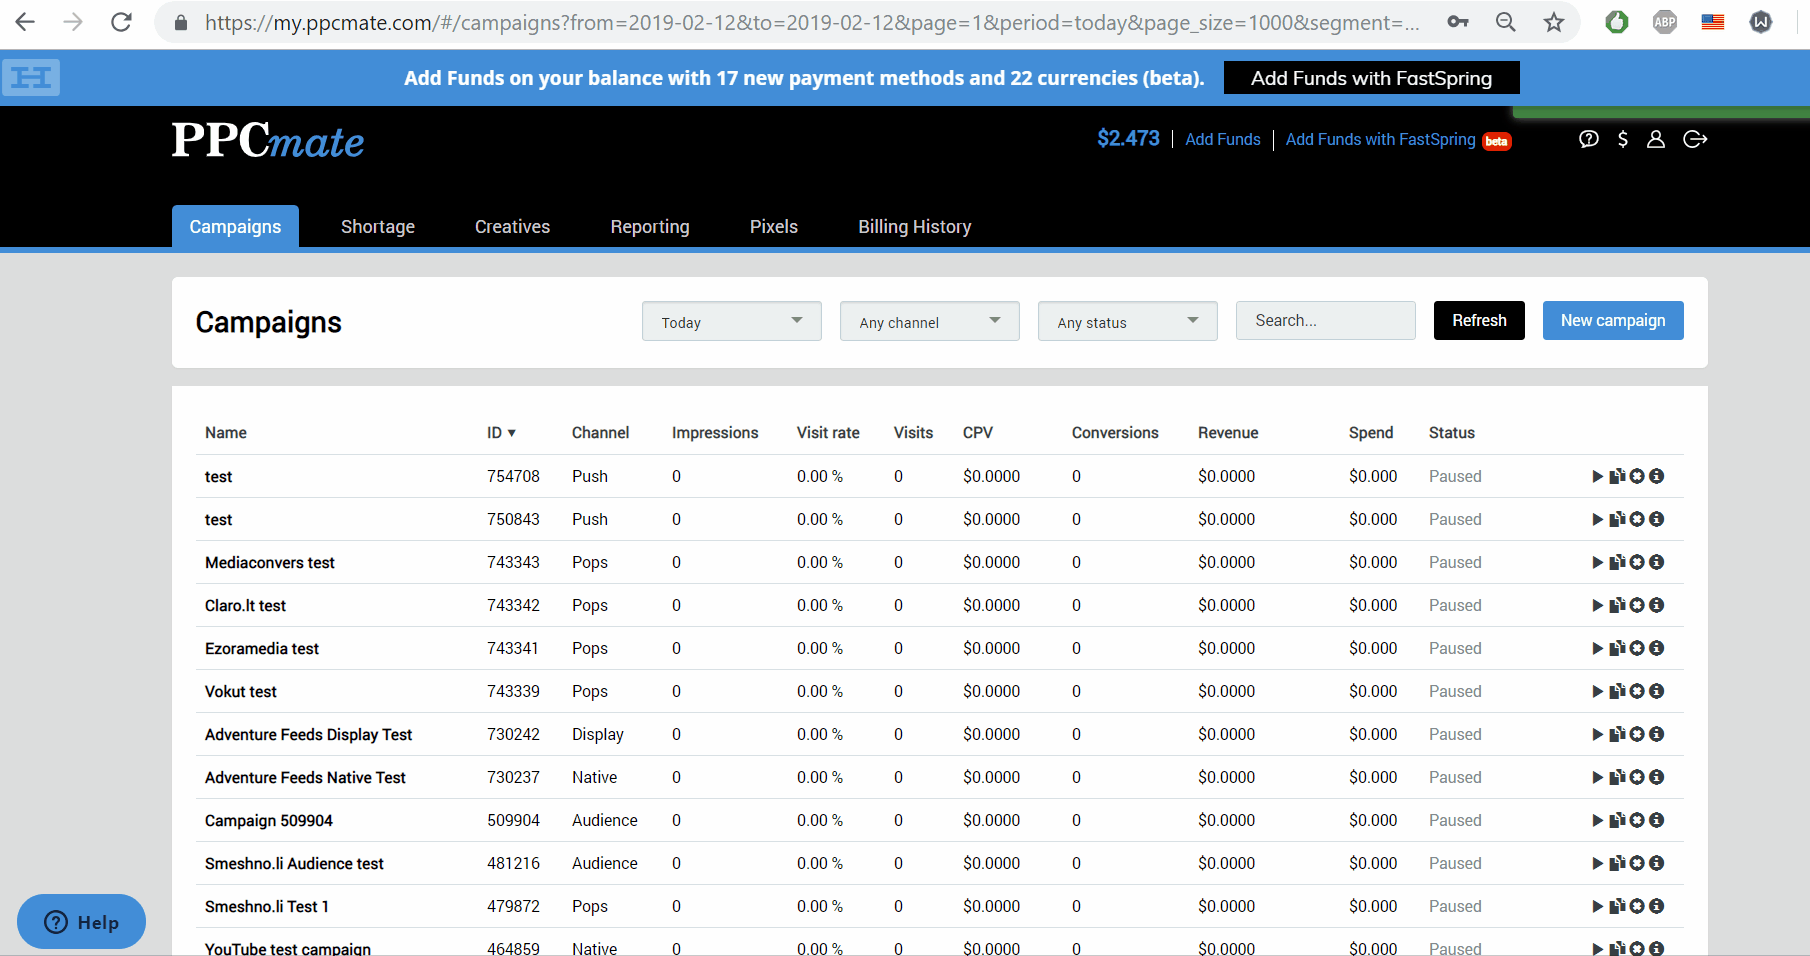Open the Any status filter dropdown
Viewport: 1810px width, 956px height.
pyautogui.click(x=1127, y=321)
